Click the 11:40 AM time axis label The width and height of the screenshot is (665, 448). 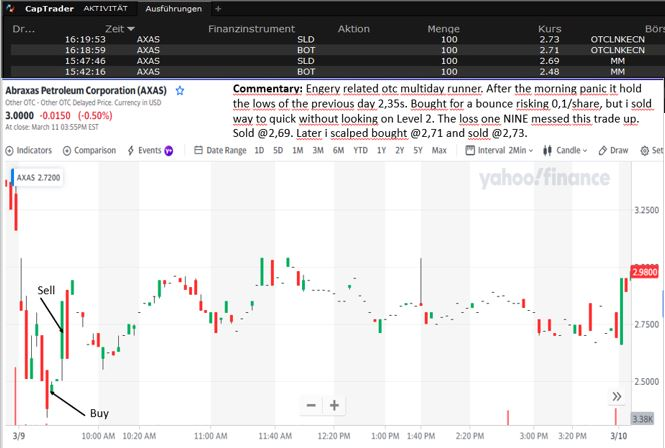point(275,436)
